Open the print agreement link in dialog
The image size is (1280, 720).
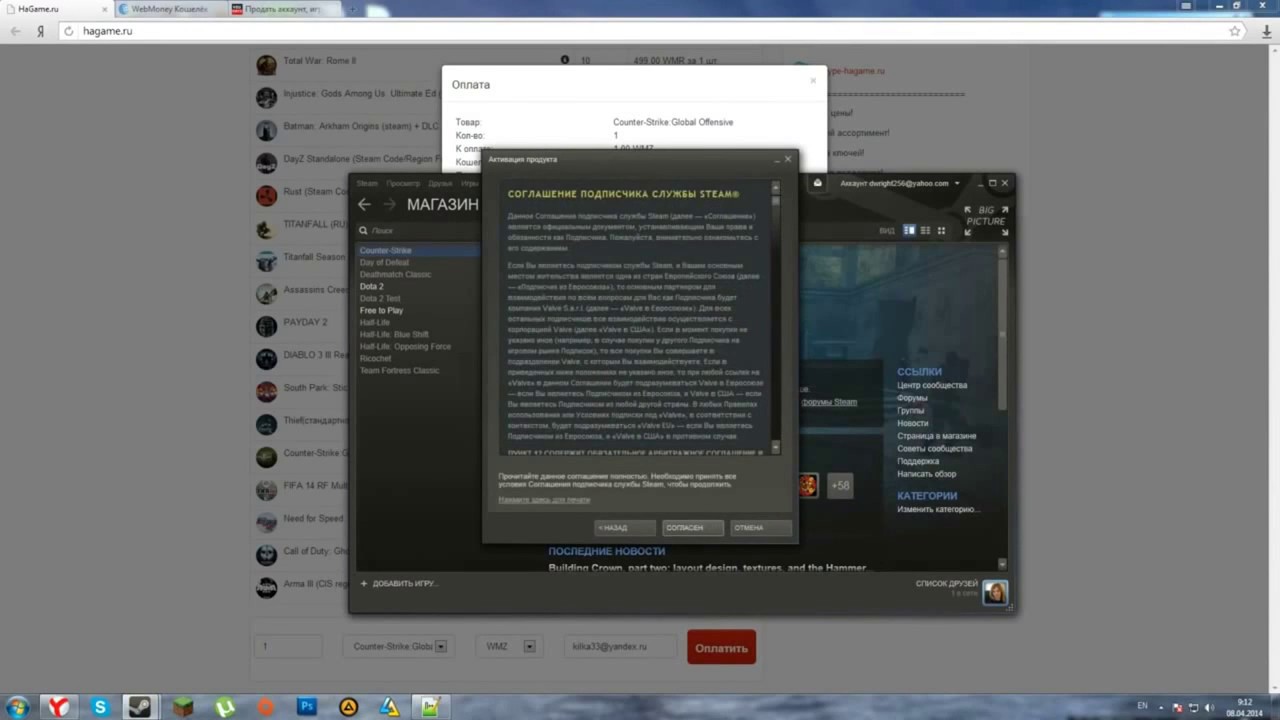pos(544,499)
